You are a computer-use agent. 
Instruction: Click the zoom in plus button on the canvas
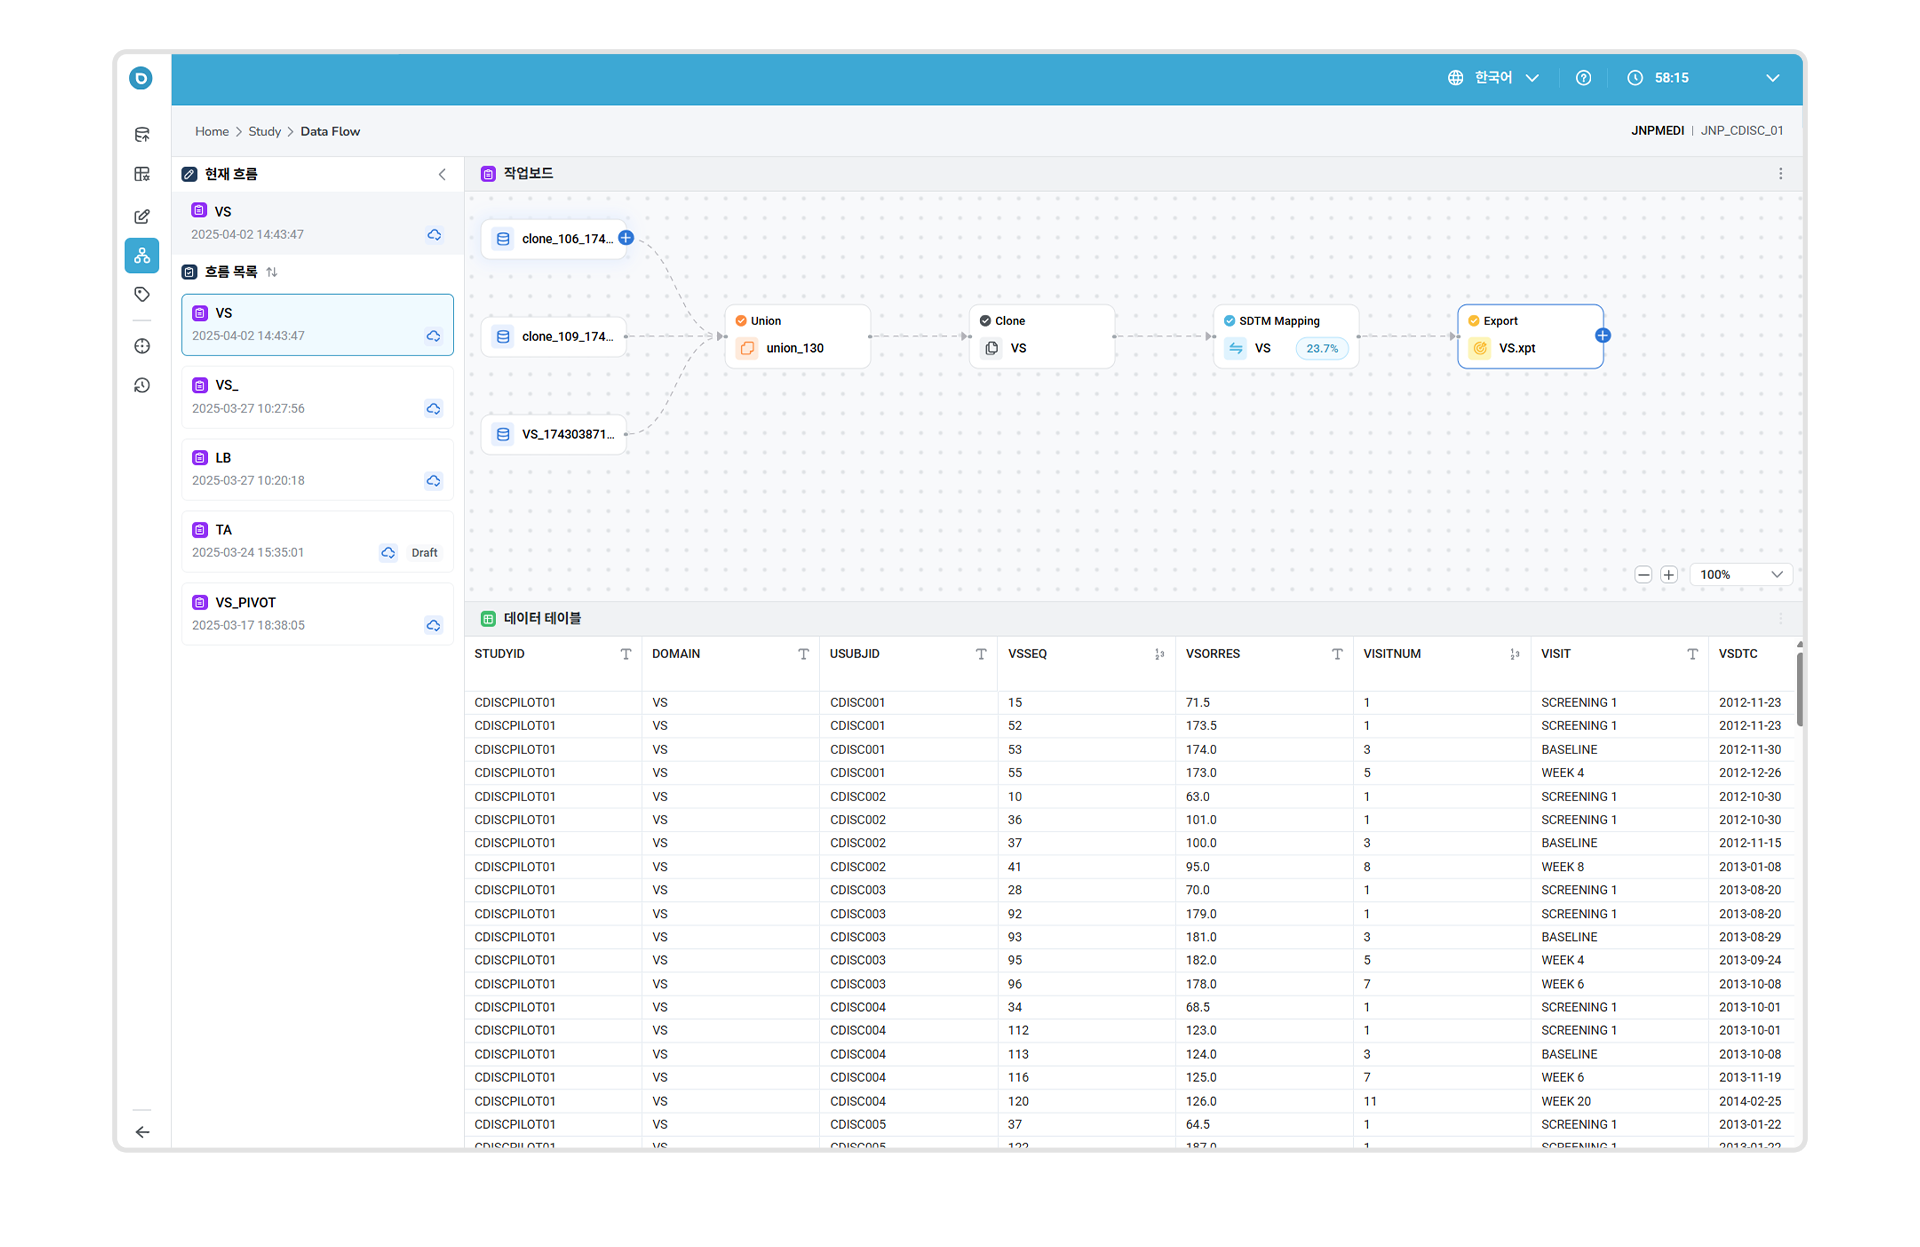[1668, 574]
